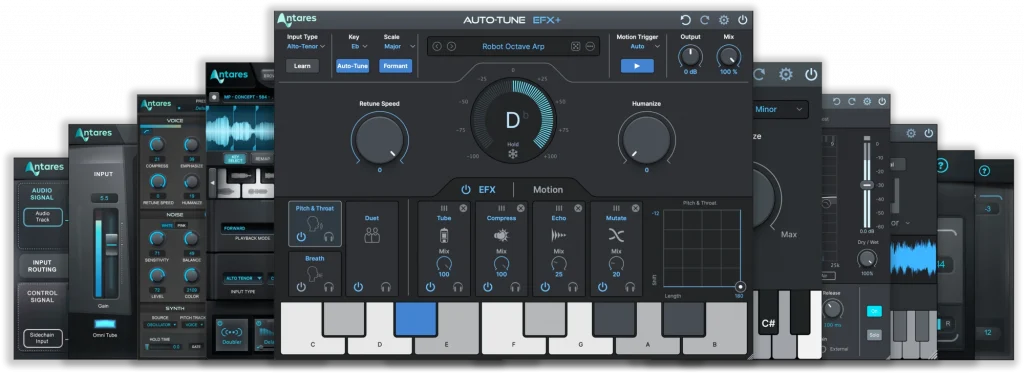This screenshot has width=1024, height=373.
Task: Toggle the Pitch & Throat power button
Action: coord(300,236)
